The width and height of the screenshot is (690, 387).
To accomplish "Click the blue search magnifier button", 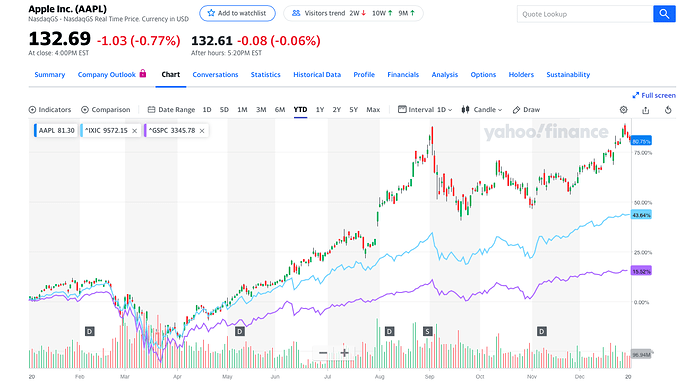I will [x=664, y=14].
